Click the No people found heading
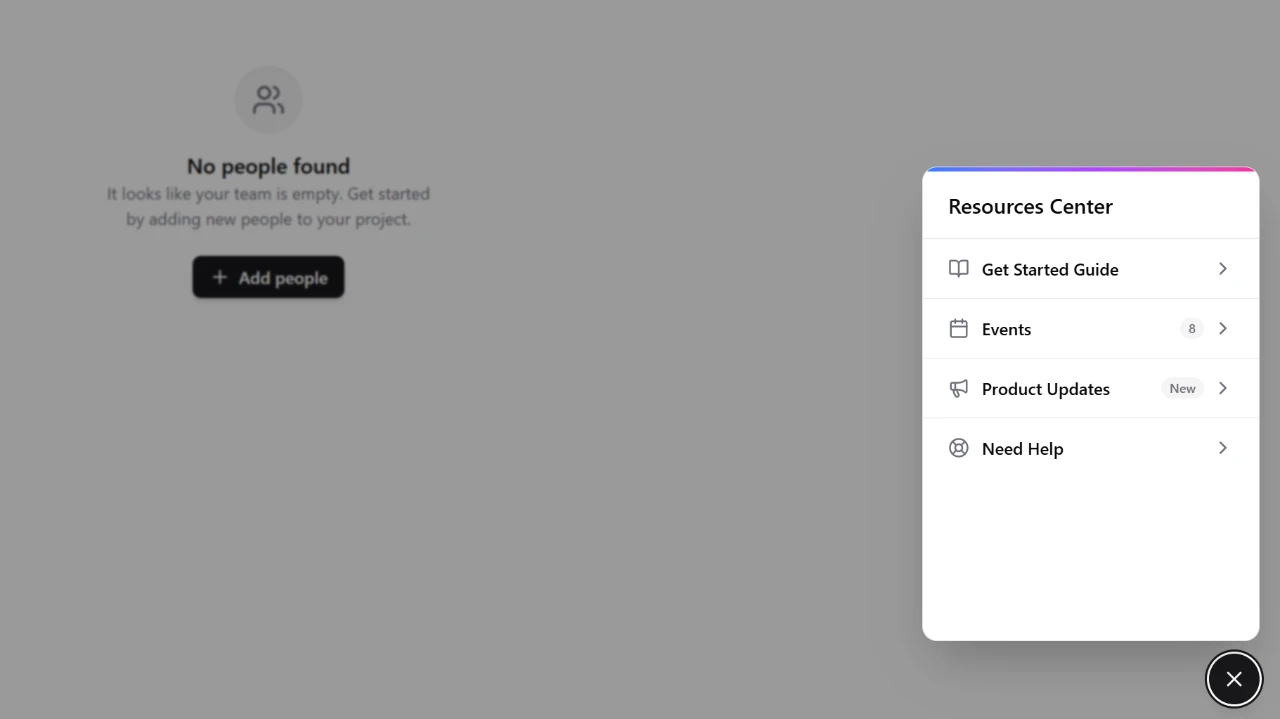 tap(268, 166)
